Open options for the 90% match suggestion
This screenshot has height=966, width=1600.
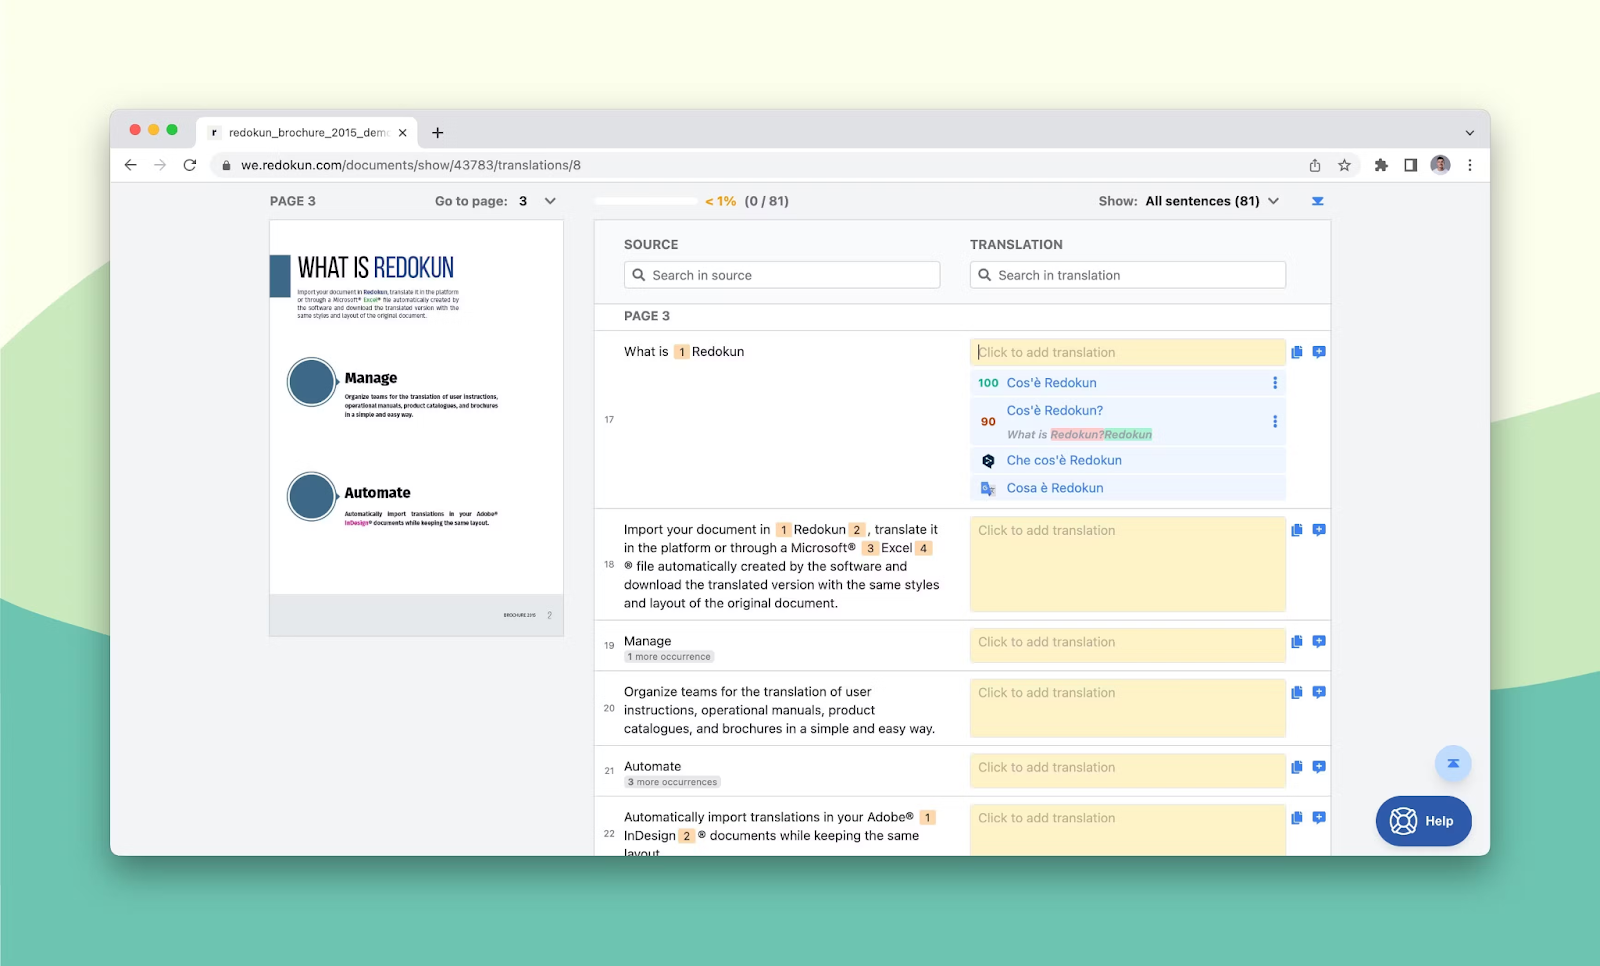(x=1274, y=422)
